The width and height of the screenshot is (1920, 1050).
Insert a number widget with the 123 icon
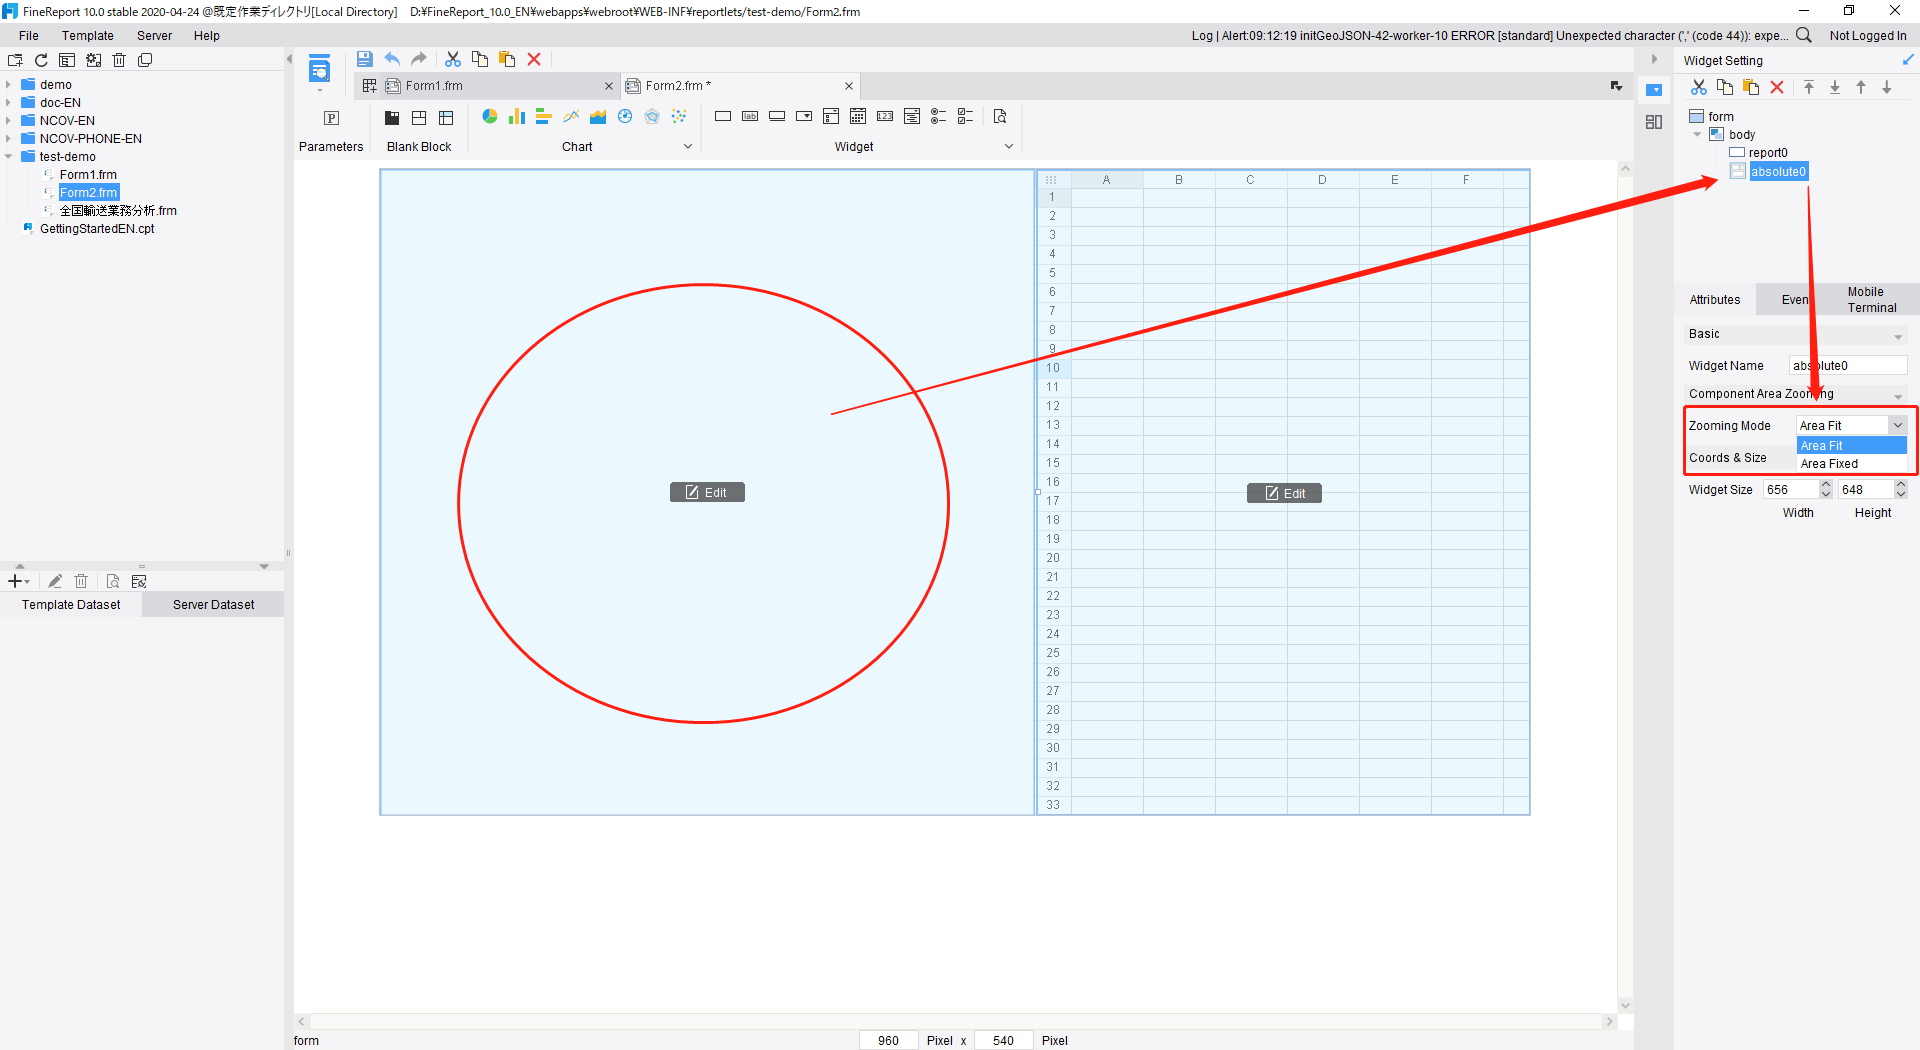tap(885, 116)
